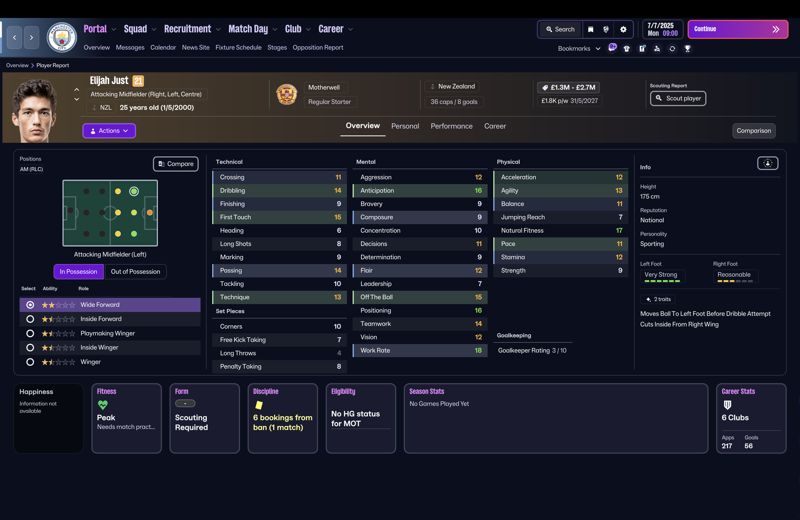Select the Inside Winger role radio
The image size is (800, 520).
[30, 348]
